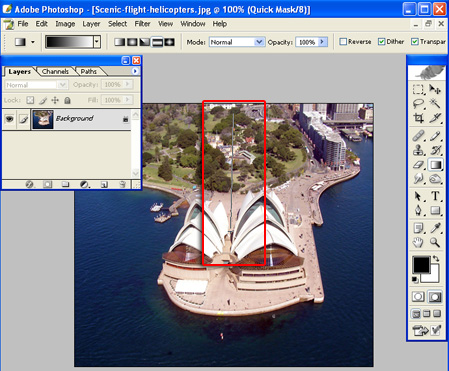Select the Pen tool
This screenshot has height=371, width=449.
(418, 210)
